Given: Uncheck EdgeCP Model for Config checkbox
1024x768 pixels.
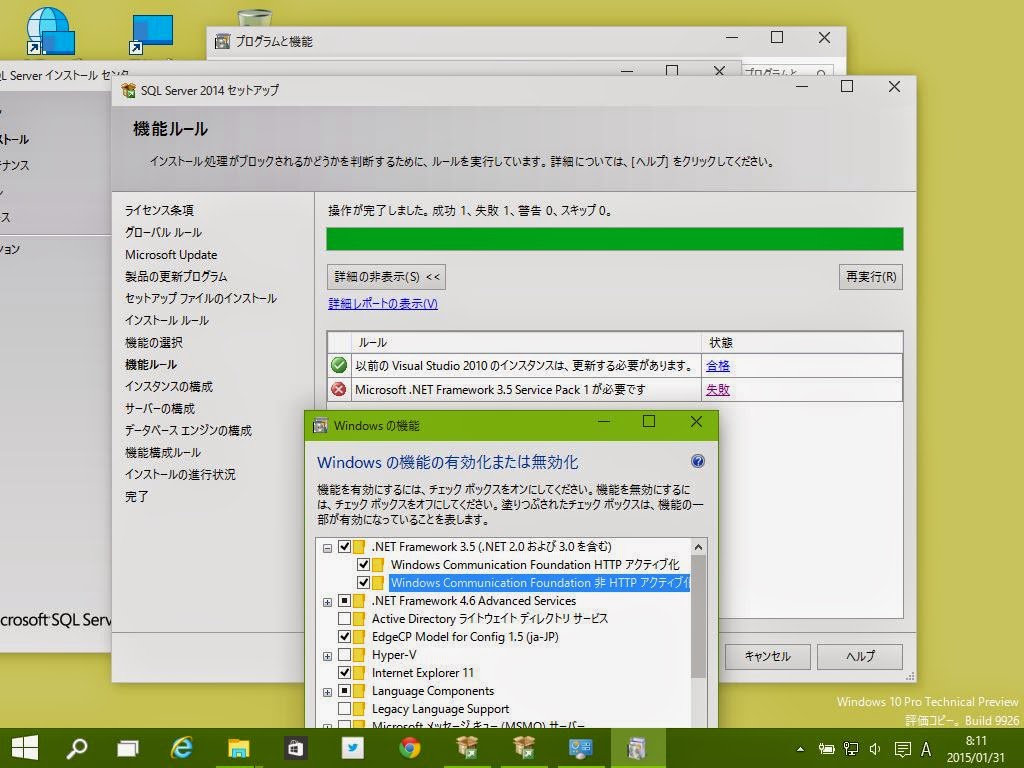Looking at the screenshot, I should pos(344,637).
